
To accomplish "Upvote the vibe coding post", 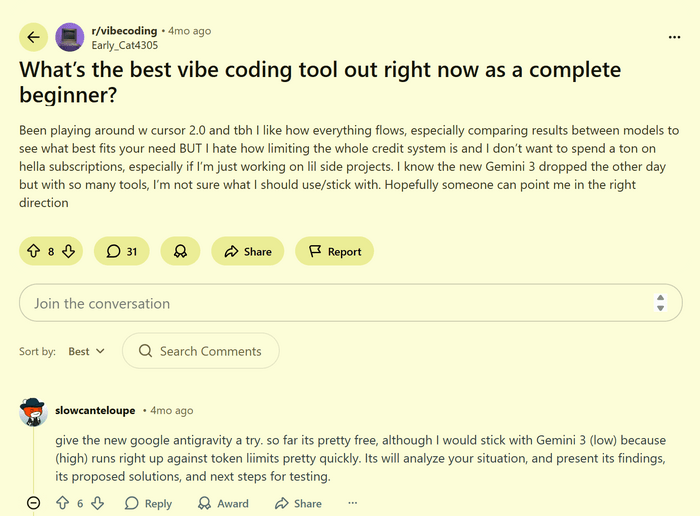I will click(x=34, y=252).
